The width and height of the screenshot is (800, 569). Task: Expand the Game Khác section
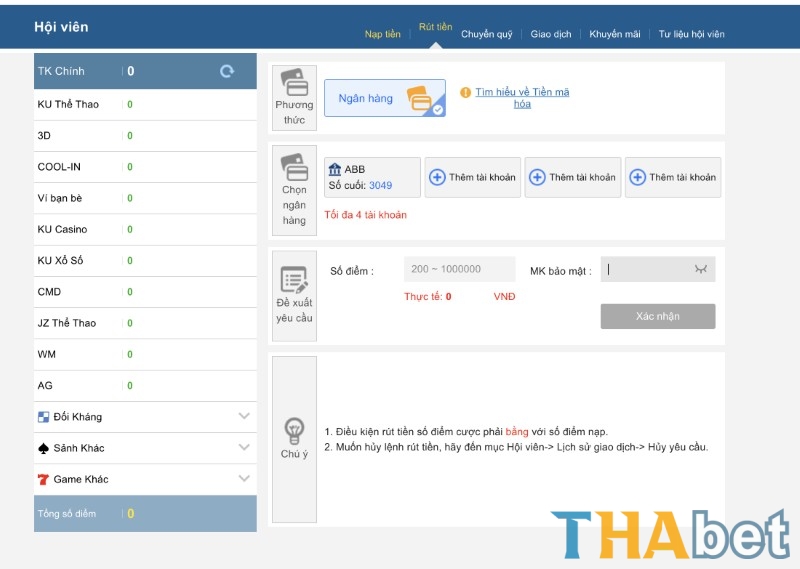coord(244,478)
